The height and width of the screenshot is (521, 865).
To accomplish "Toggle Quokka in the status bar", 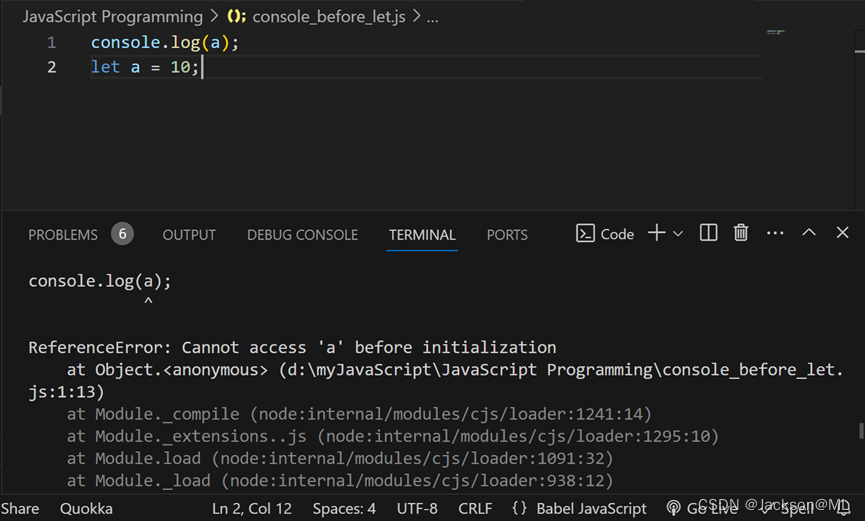I will pos(85,508).
